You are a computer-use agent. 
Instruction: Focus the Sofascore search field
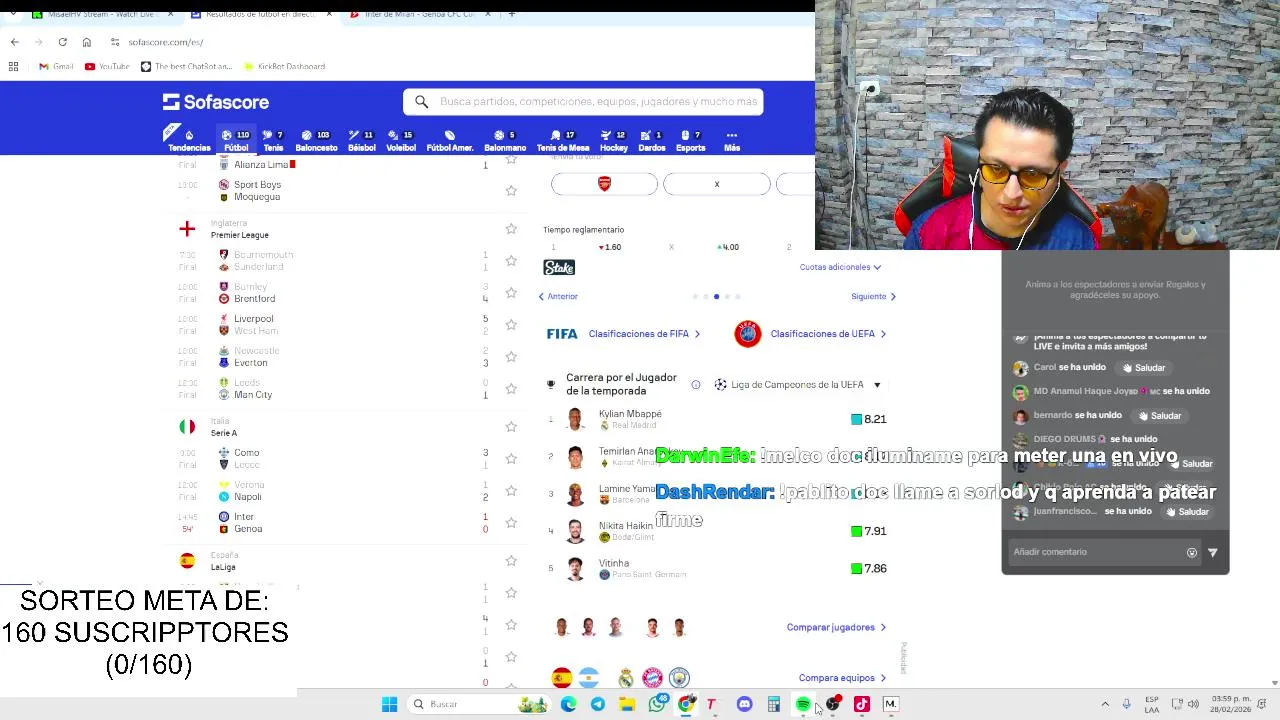(x=584, y=101)
